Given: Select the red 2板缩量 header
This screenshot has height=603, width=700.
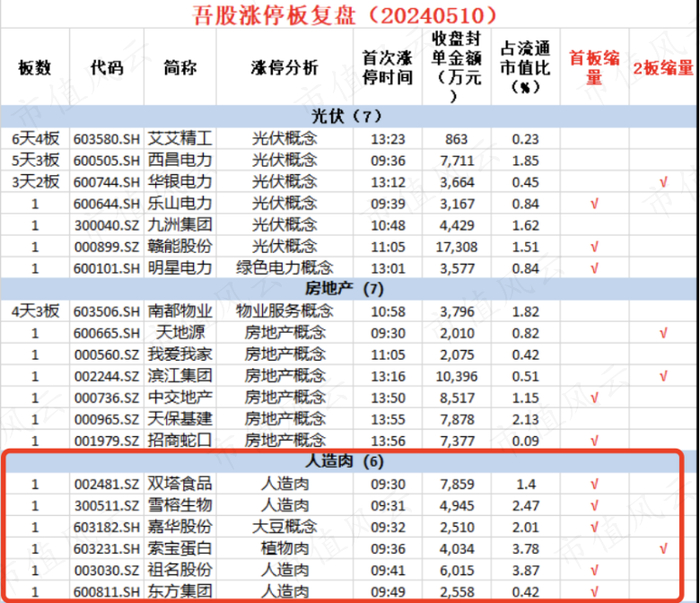Looking at the screenshot, I should (663, 68).
